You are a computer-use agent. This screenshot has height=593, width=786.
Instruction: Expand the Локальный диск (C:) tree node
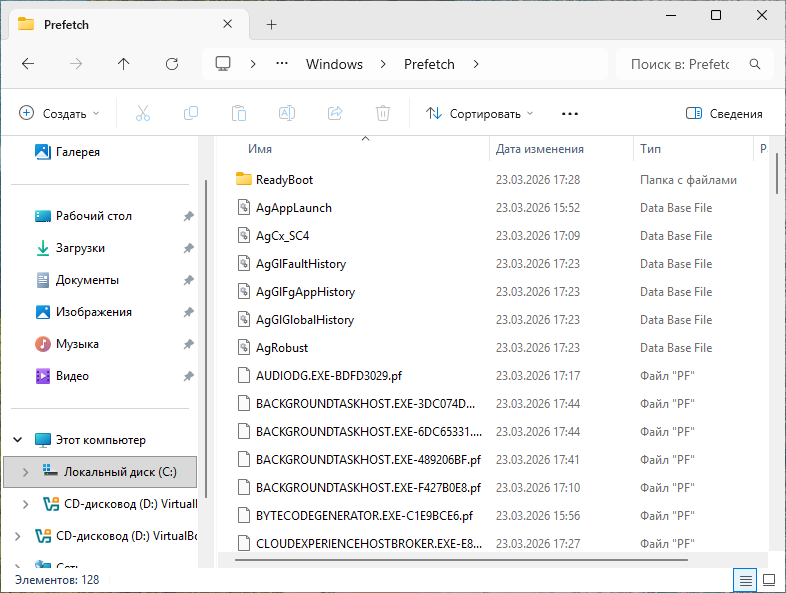[26, 471]
